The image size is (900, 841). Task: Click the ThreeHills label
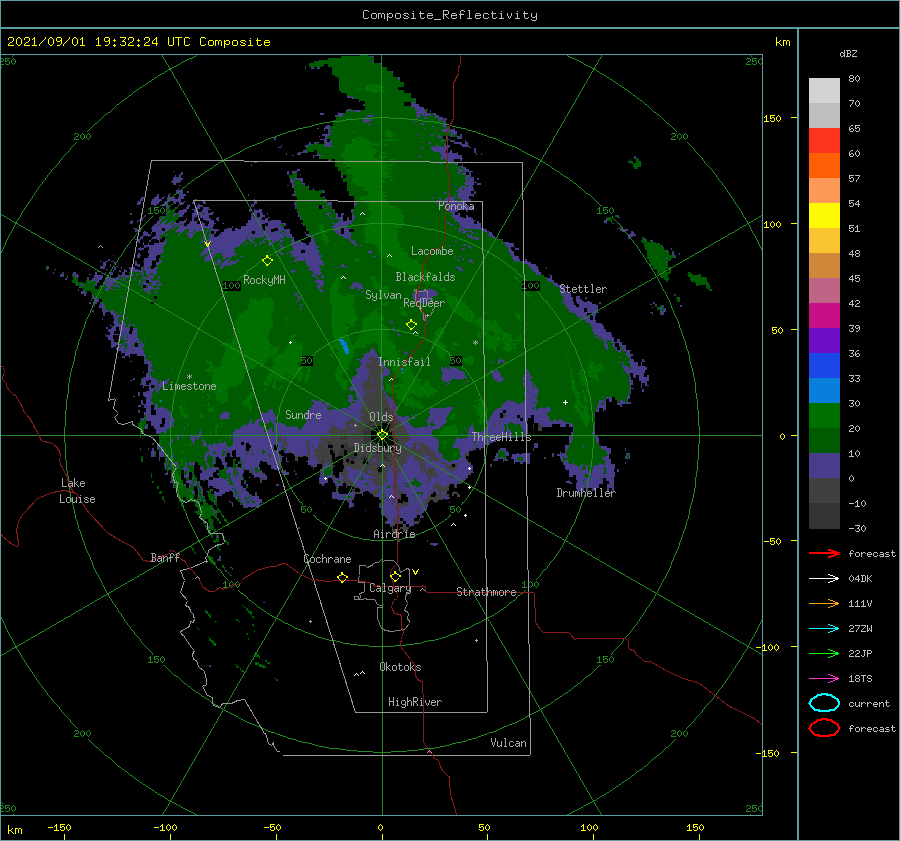click(502, 437)
